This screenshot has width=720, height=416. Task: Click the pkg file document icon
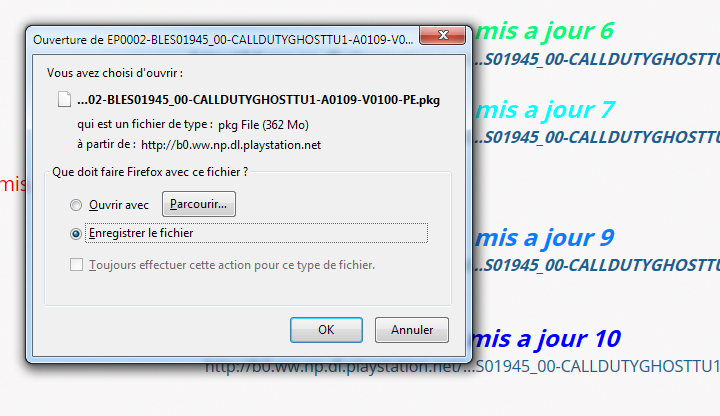coord(64,99)
